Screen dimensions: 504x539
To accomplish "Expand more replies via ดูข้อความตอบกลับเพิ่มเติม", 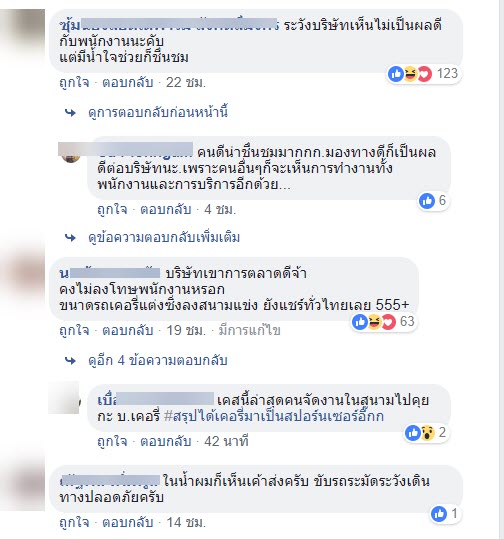I will (x=164, y=238).
